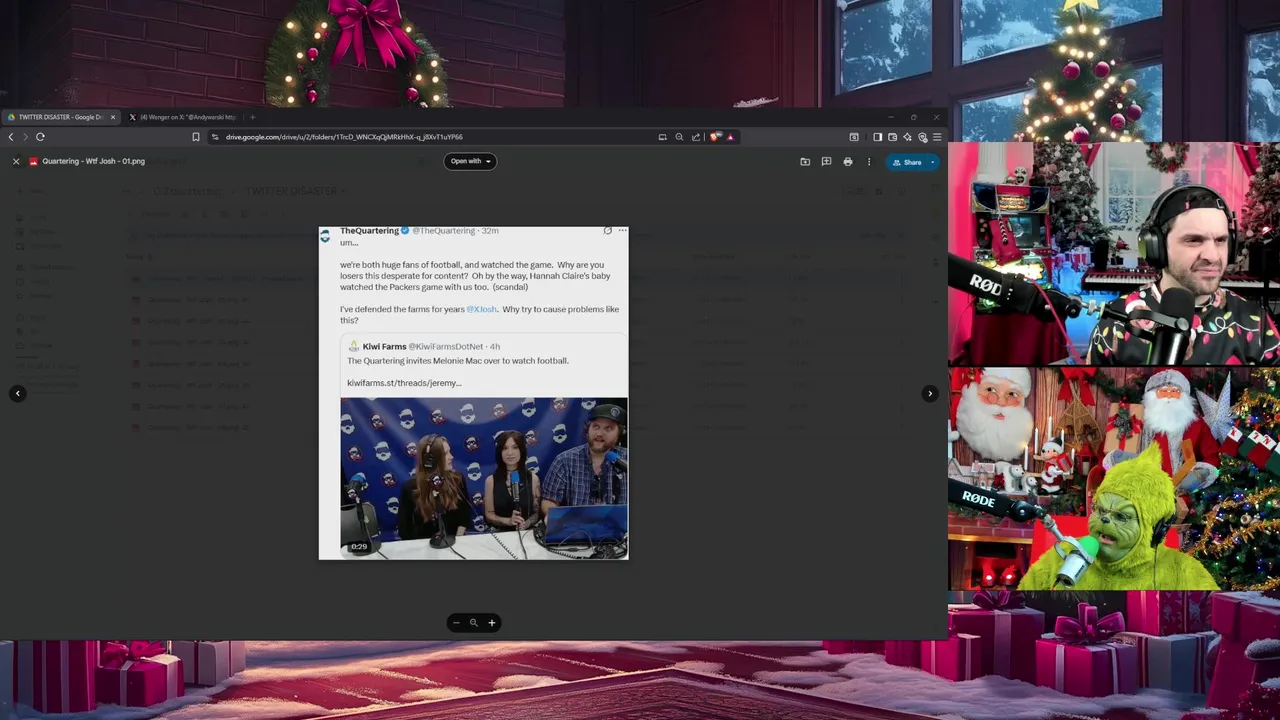This screenshot has height=720, width=1280.
Task: Go to the next image
Action: 930,393
